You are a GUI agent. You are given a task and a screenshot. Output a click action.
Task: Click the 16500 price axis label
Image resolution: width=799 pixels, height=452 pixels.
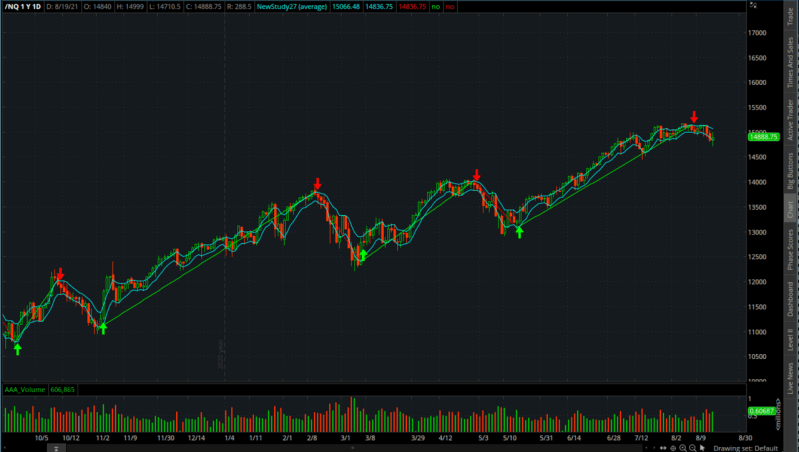[x=757, y=58]
